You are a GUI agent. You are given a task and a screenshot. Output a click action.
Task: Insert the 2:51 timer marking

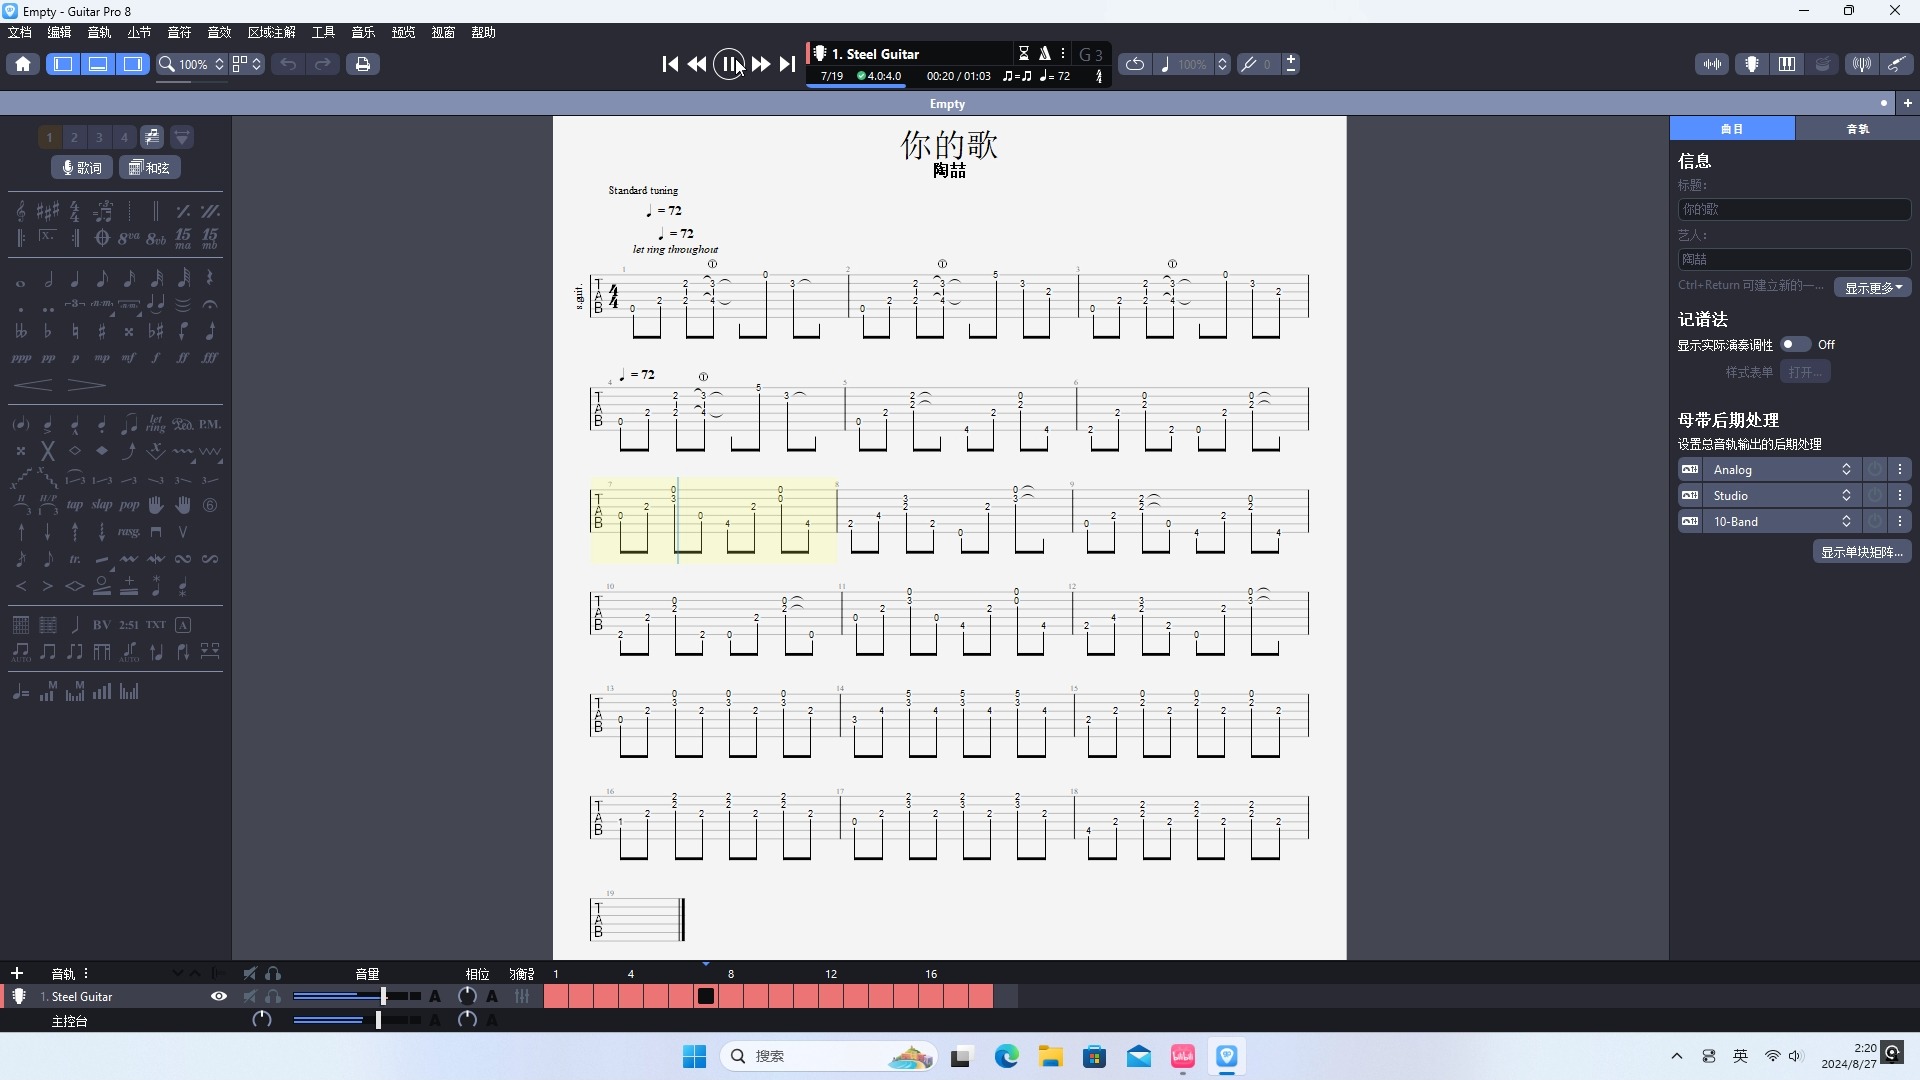pos(129,625)
